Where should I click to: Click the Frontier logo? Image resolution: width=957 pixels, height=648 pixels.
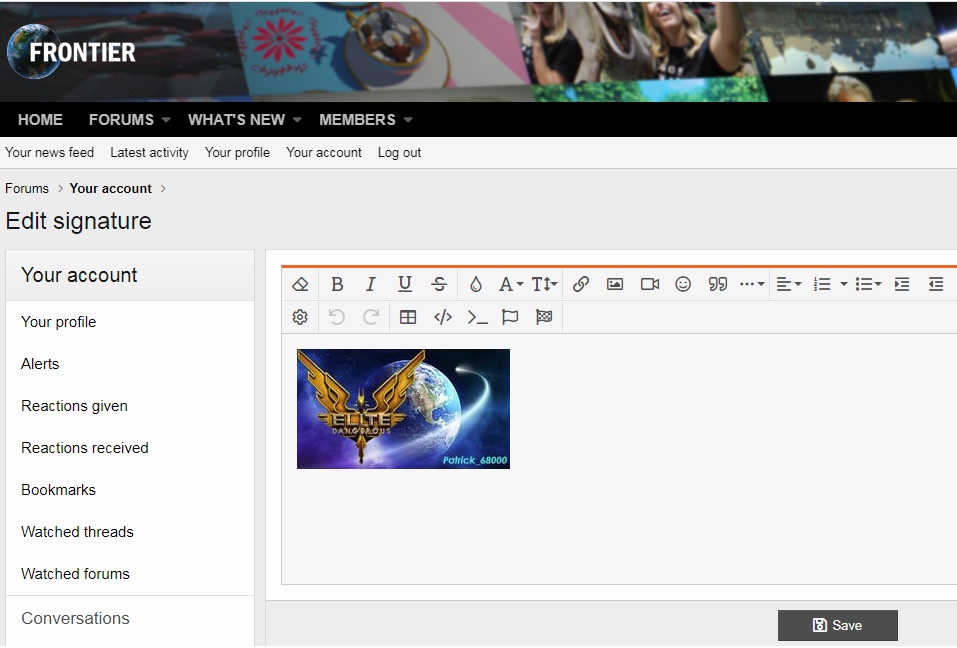pos(71,52)
